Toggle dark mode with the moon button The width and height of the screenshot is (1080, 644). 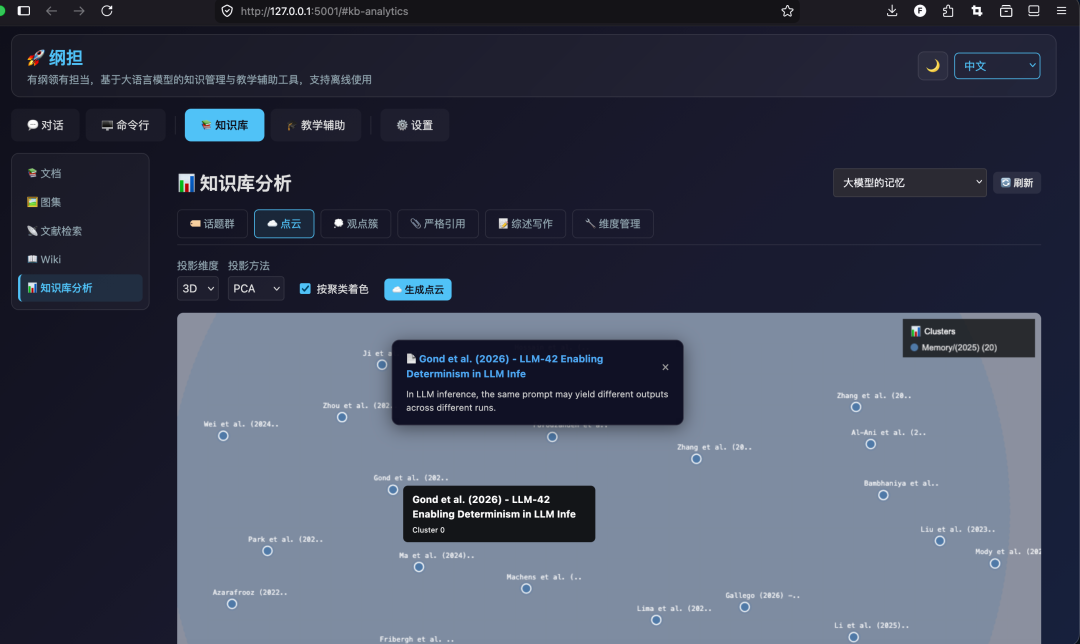[x=933, y=66]
